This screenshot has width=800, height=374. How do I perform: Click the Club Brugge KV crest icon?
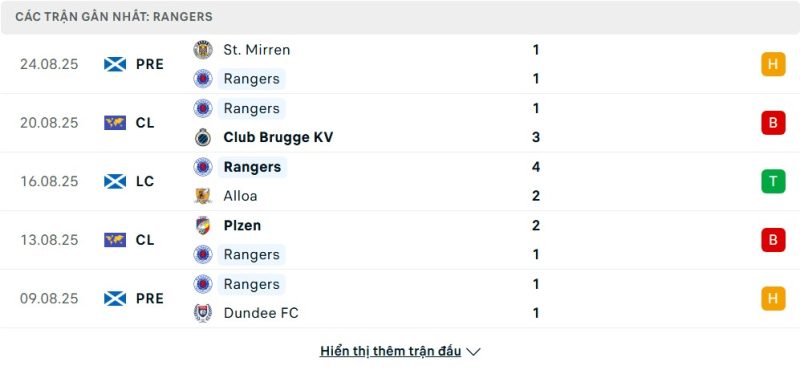203,137
